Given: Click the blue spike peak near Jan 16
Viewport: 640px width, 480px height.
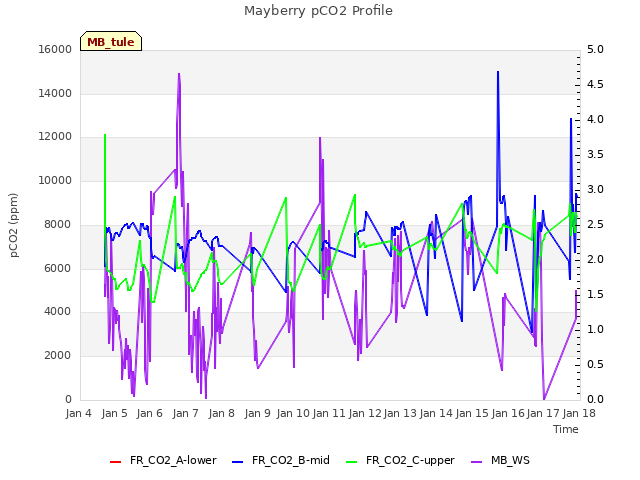Looking at the screenshot, I should pos(498,72).
